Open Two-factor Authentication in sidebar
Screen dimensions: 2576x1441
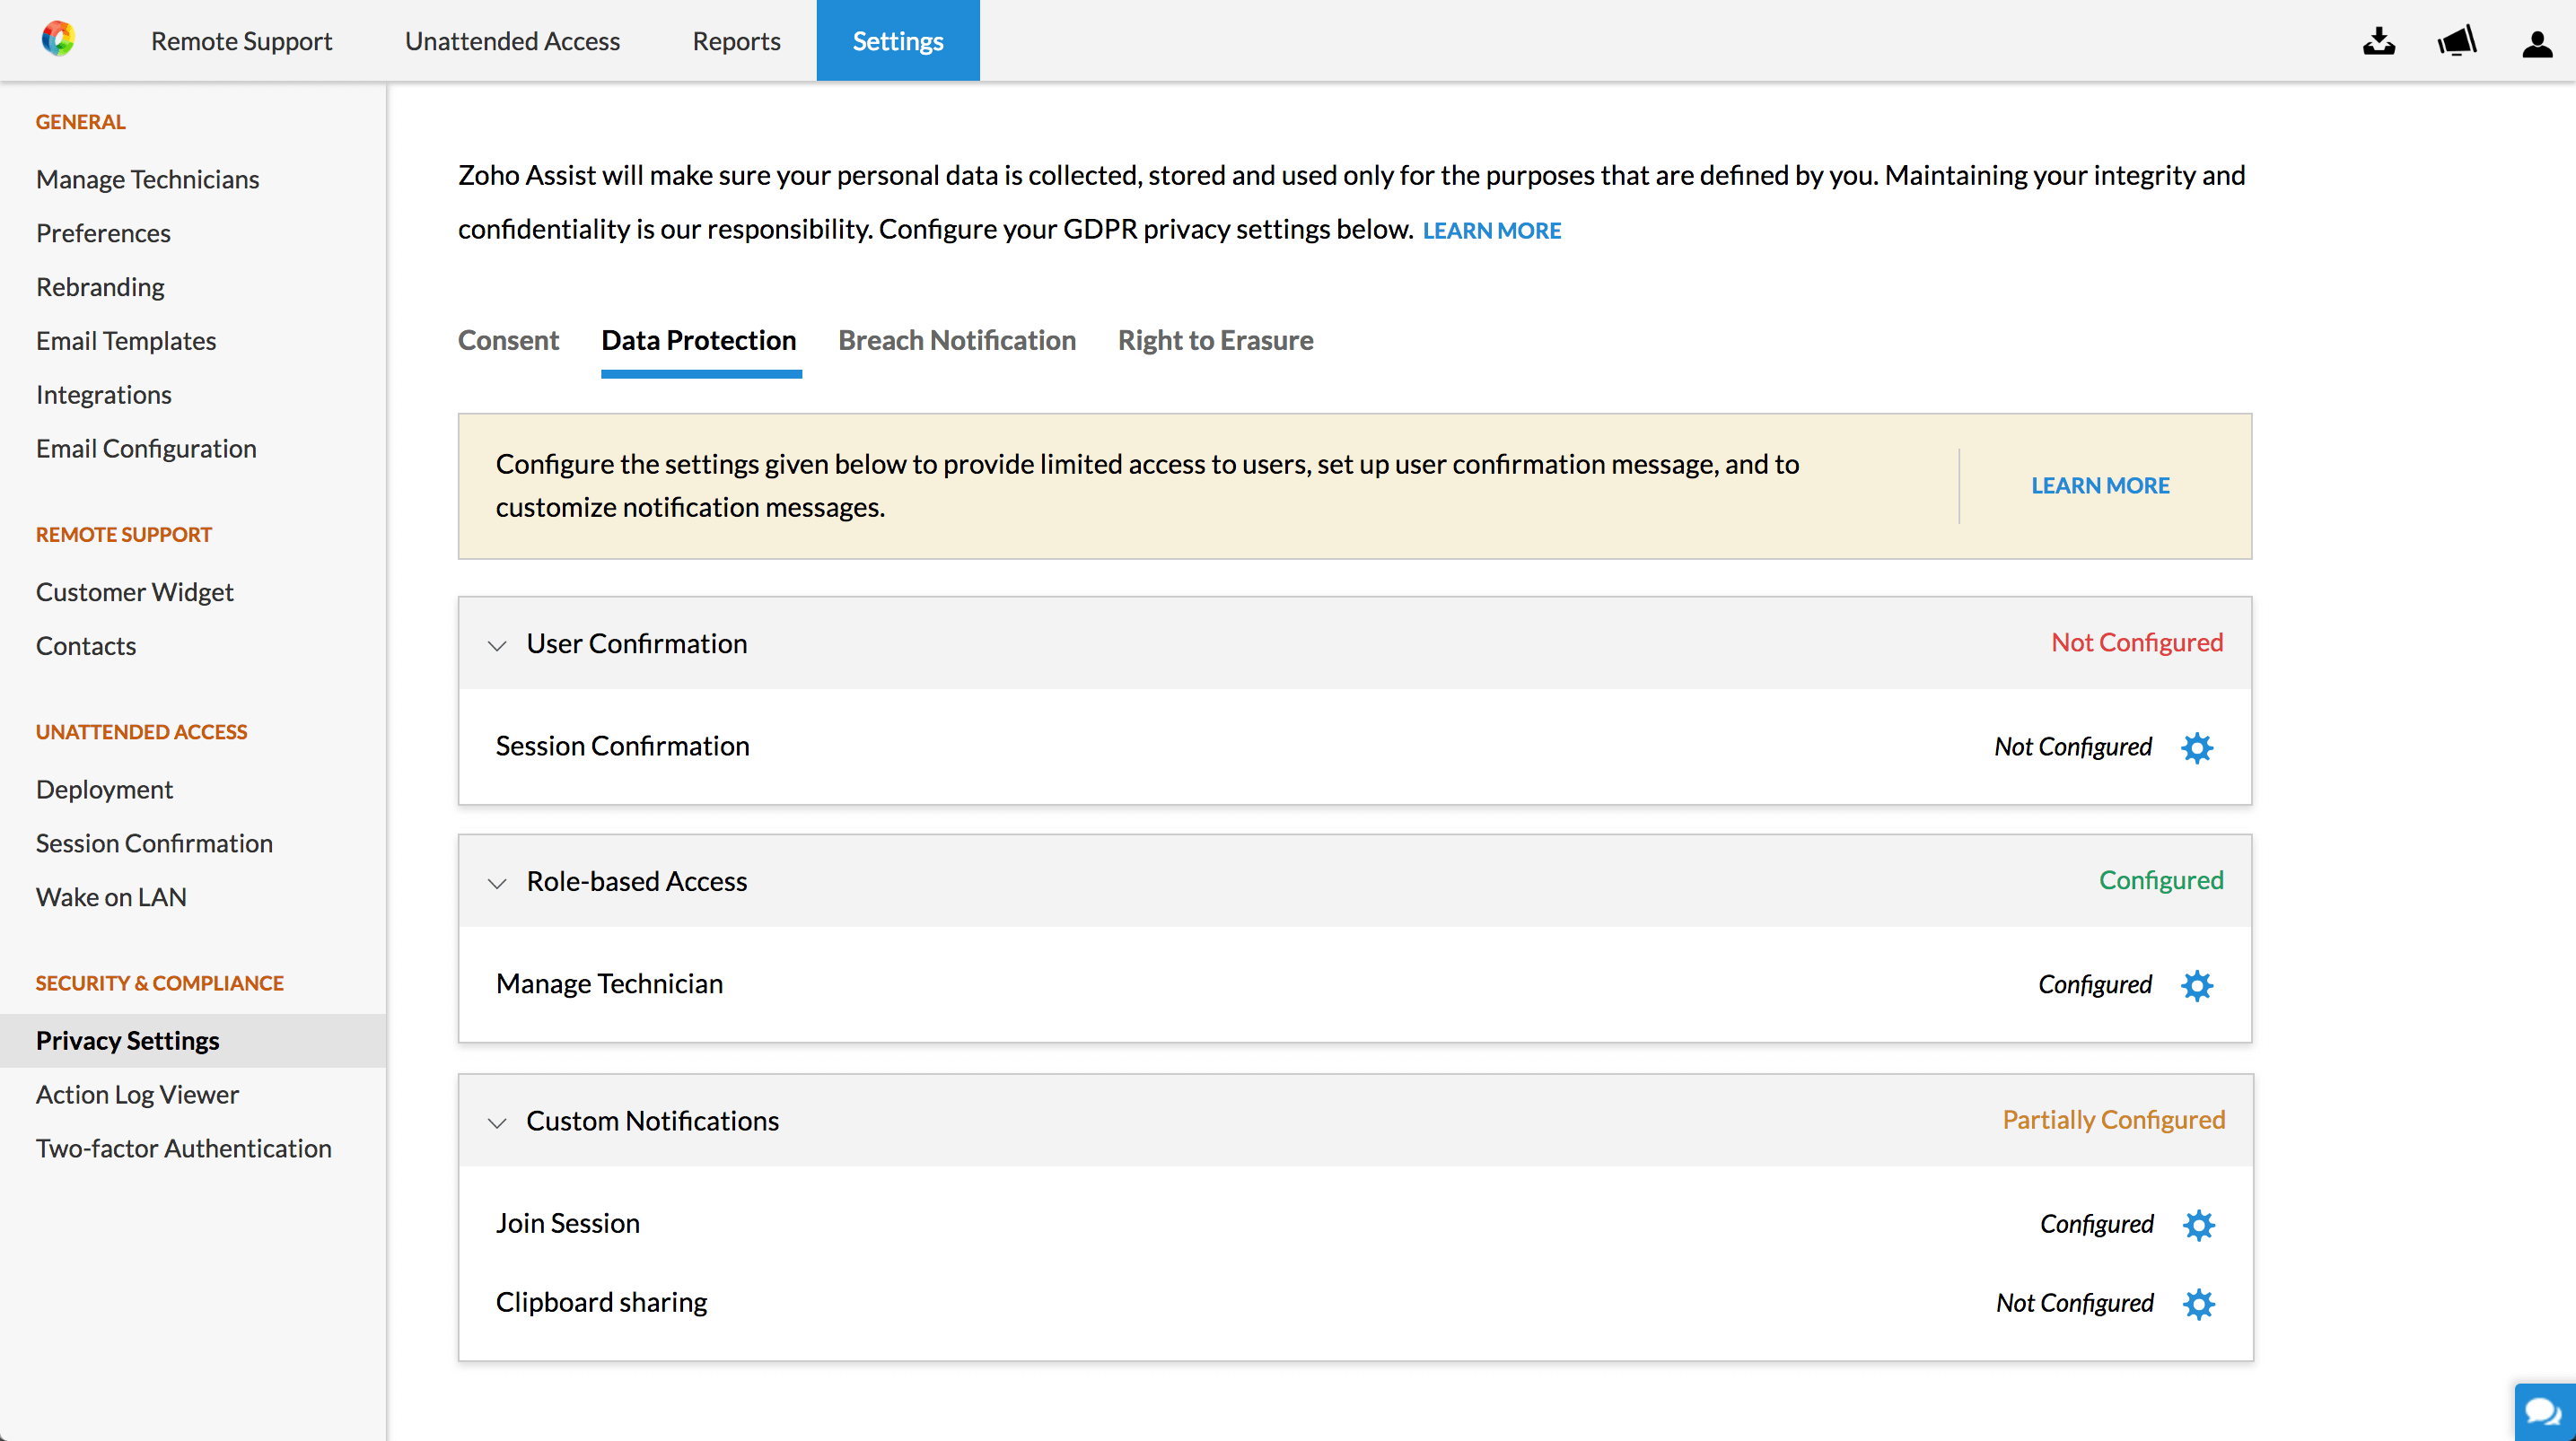tap(183, 1148)
